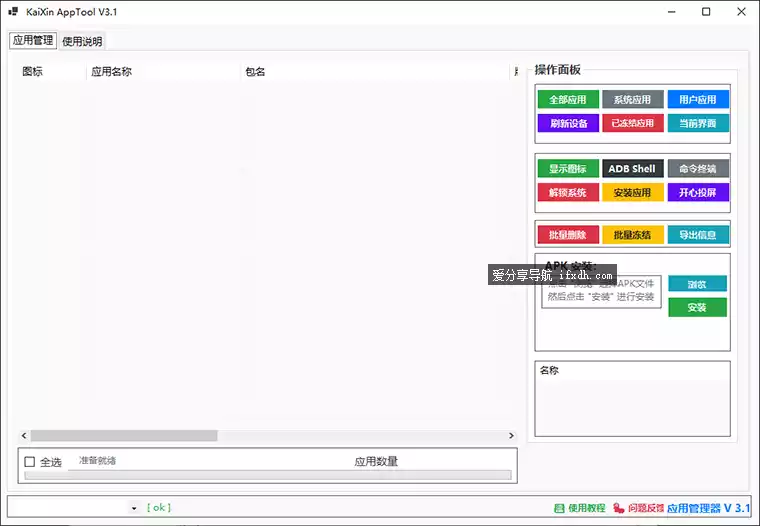760x526 pixels.
Task: Click 批量冻结 batch freeze
Action: pyautogui.click(x=633, y=235)
